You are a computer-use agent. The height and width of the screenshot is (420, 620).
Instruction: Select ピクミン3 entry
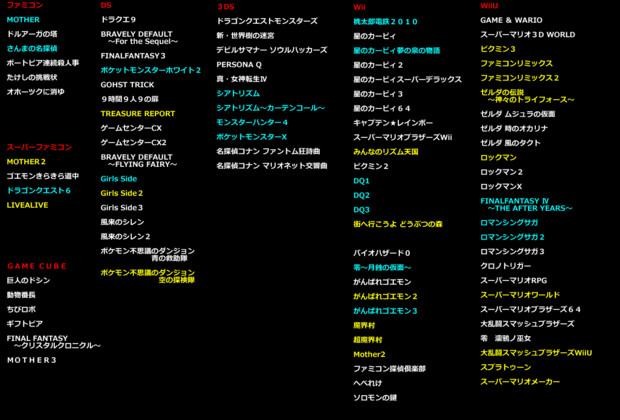498,49
